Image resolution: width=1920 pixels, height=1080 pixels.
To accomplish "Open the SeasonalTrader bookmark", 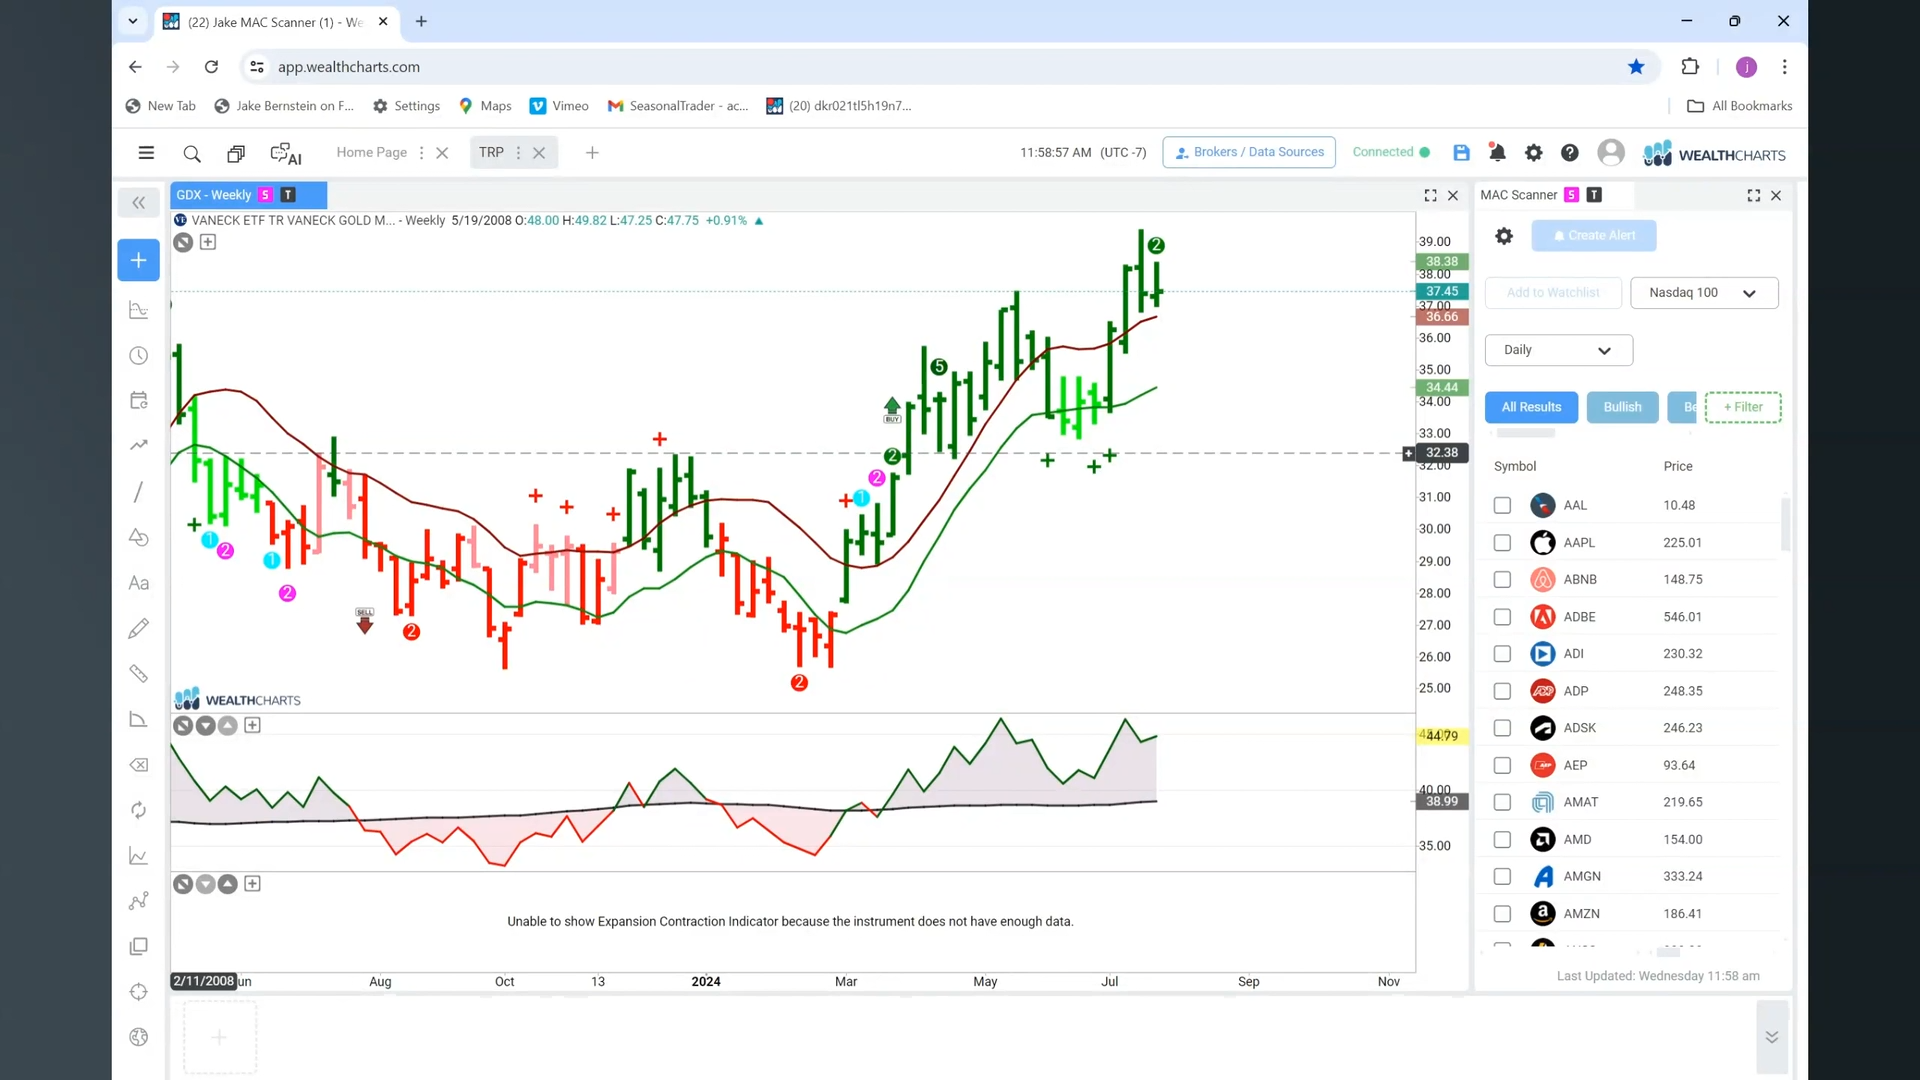I will pyautogui.click(x=678, y=106).
